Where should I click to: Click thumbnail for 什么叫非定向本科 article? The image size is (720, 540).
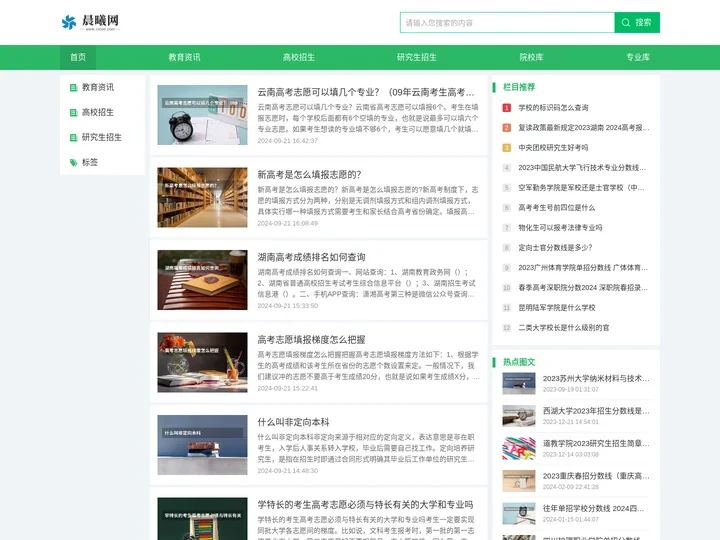coord(202,445)
